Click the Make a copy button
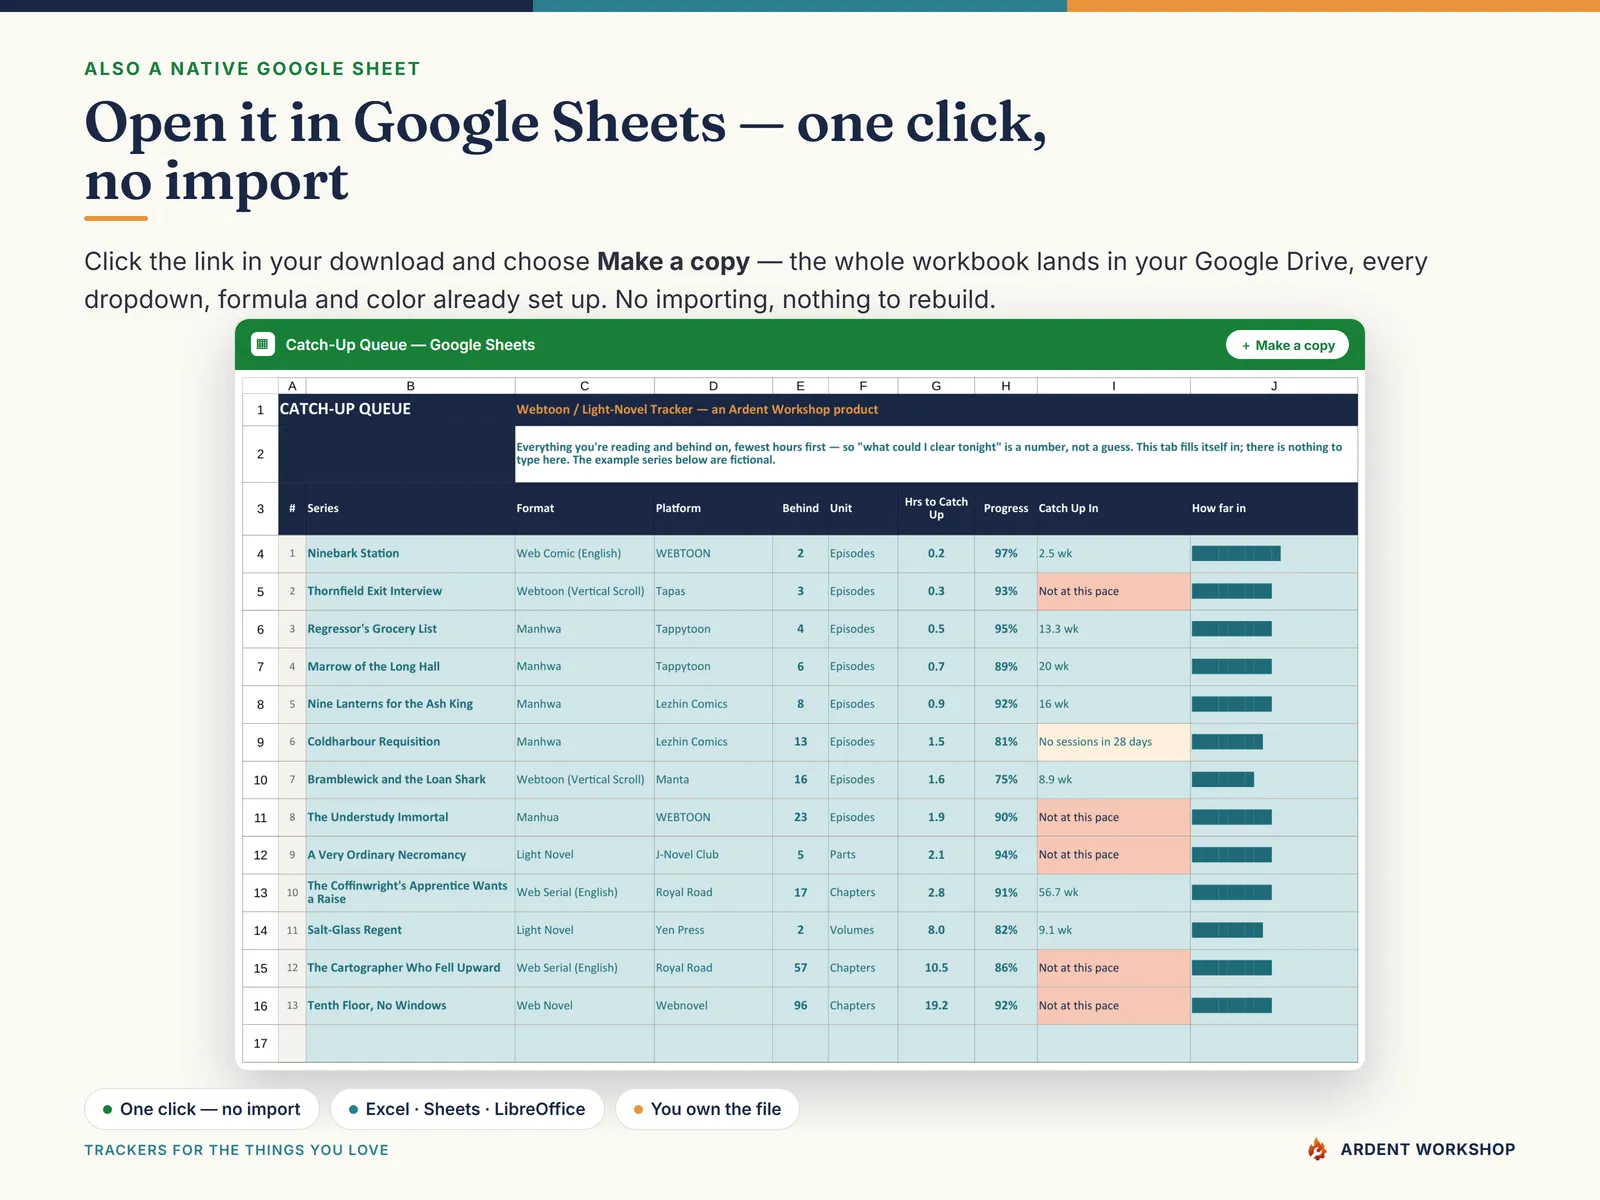The height and width of the screenshot is (1200, 1600). coord(1287,345)
